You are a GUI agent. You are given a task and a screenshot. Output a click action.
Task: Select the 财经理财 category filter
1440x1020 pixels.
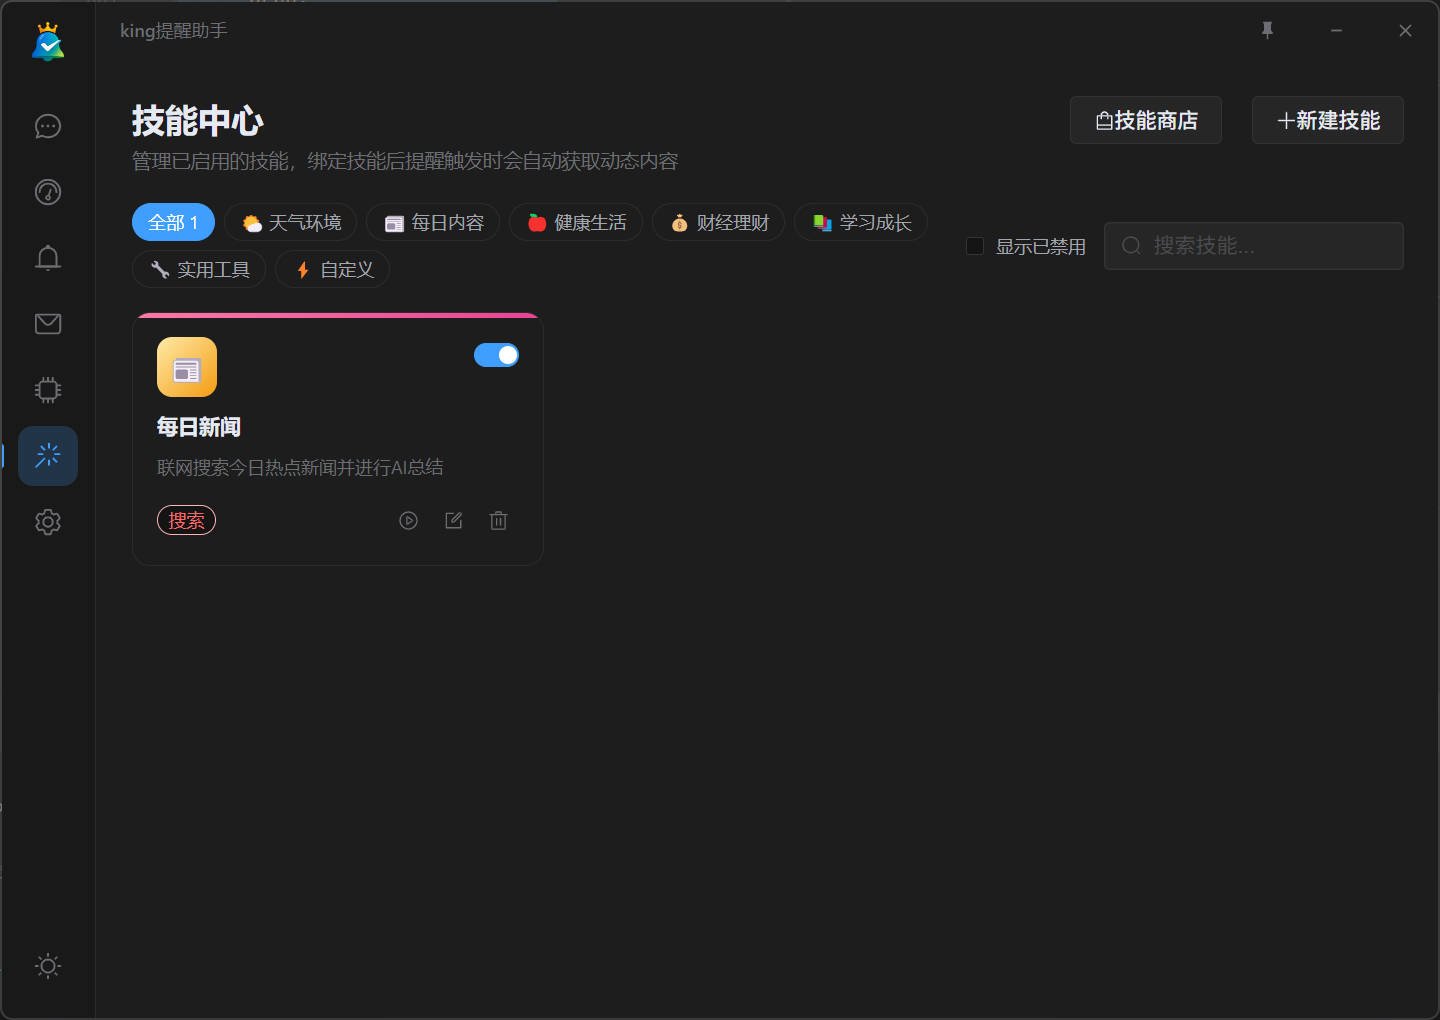point(718,222)
